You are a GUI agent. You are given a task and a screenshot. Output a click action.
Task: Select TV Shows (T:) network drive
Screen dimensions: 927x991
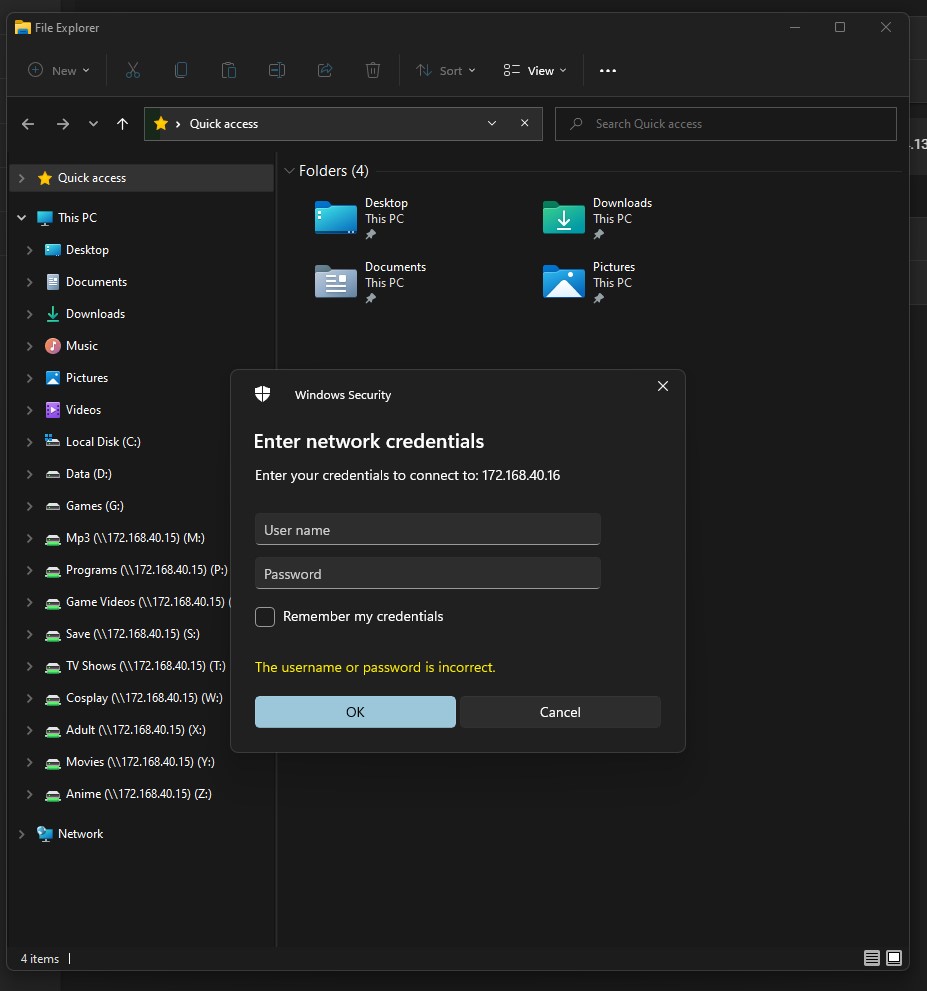pos(146,666)
